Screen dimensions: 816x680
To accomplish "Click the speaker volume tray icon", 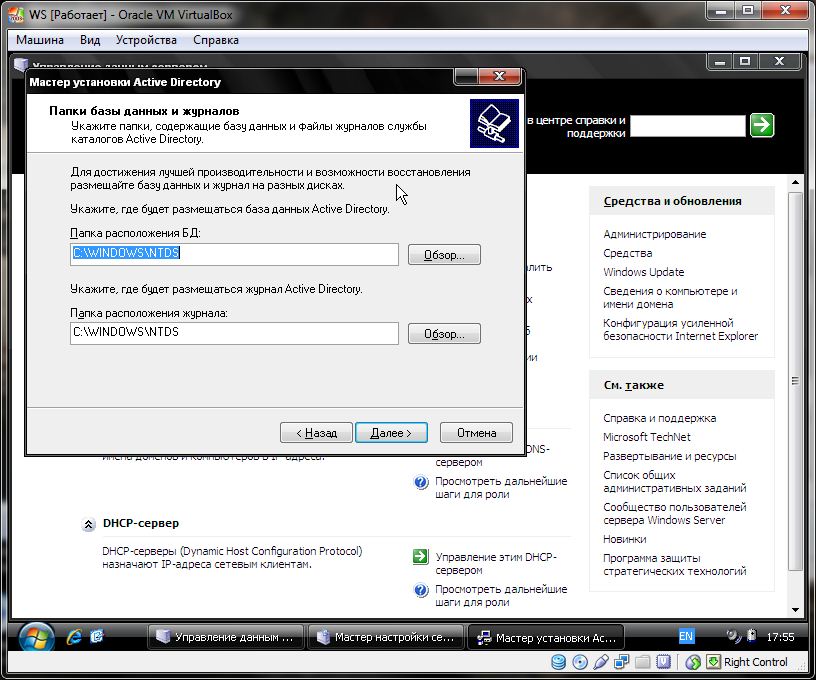I will 734,636.
